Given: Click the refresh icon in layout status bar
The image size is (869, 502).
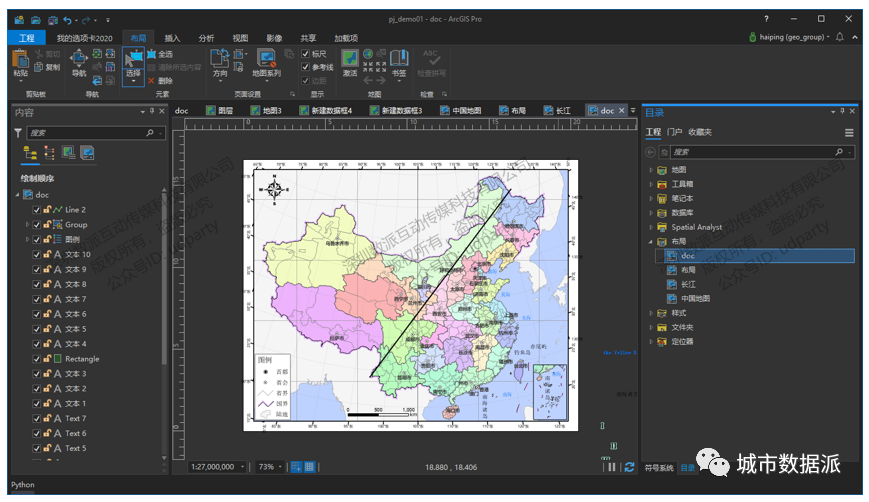Looking at the screenshot, I should [x=630, y=467].
